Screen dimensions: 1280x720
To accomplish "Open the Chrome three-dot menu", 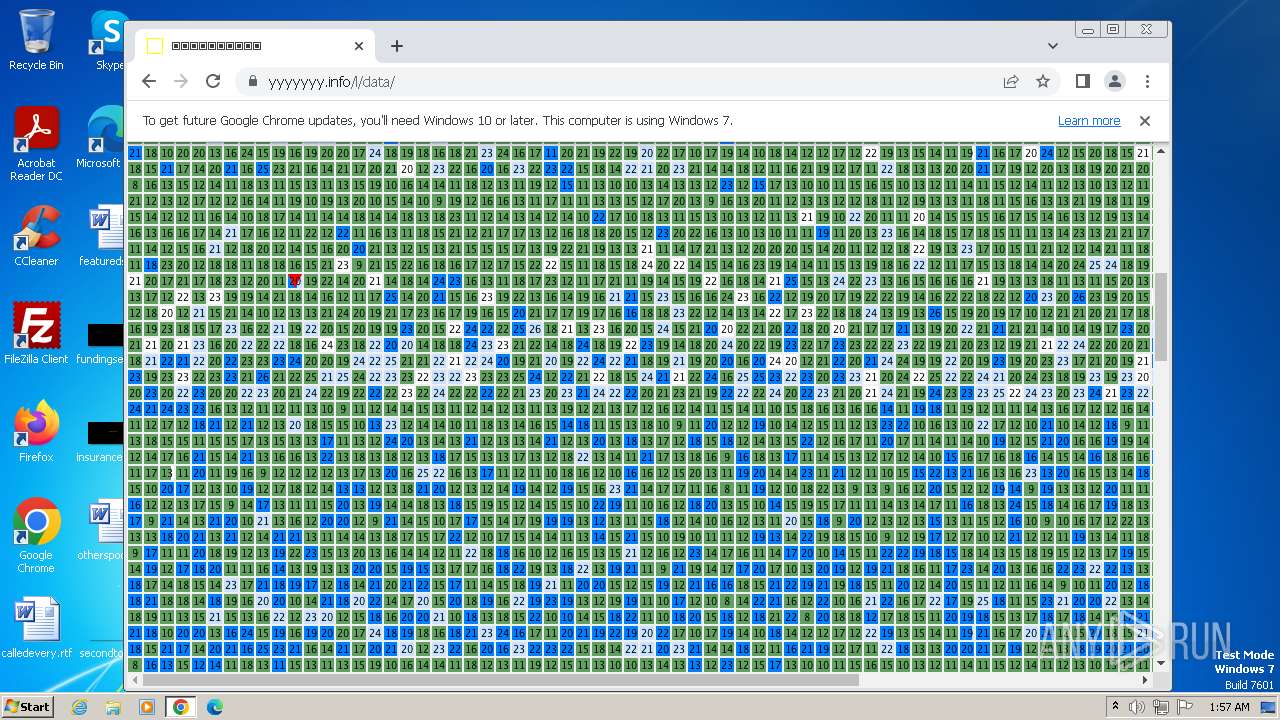I will click(x=1147, y=81).
